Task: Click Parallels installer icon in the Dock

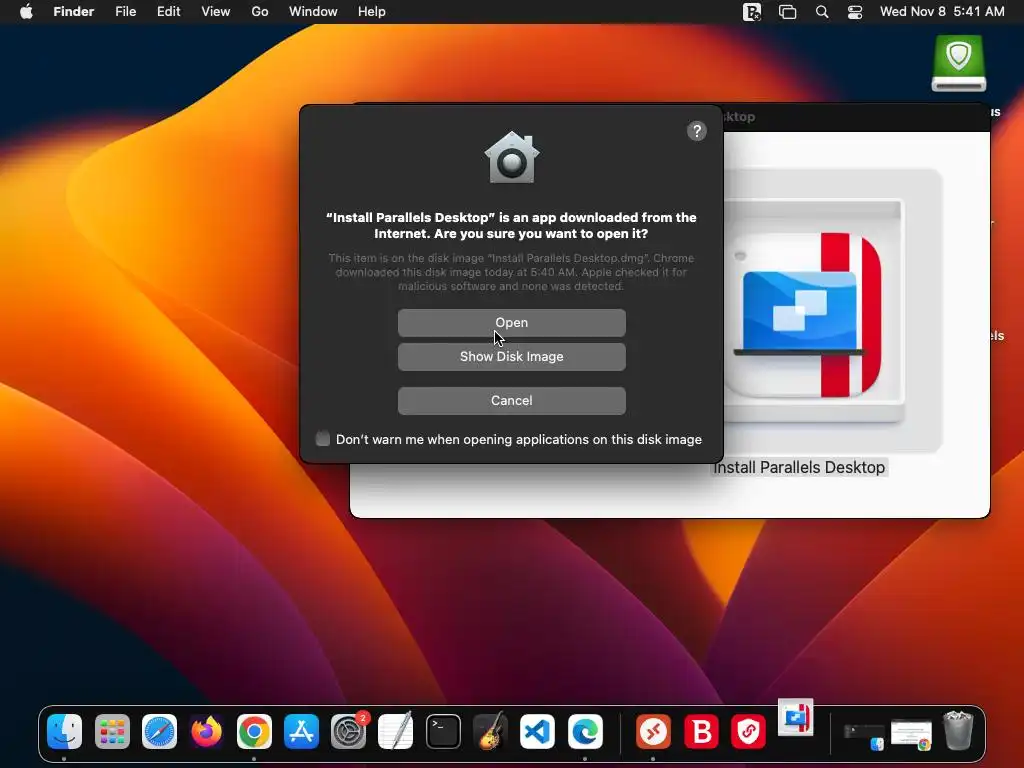Action: click(x=795, y=717)
